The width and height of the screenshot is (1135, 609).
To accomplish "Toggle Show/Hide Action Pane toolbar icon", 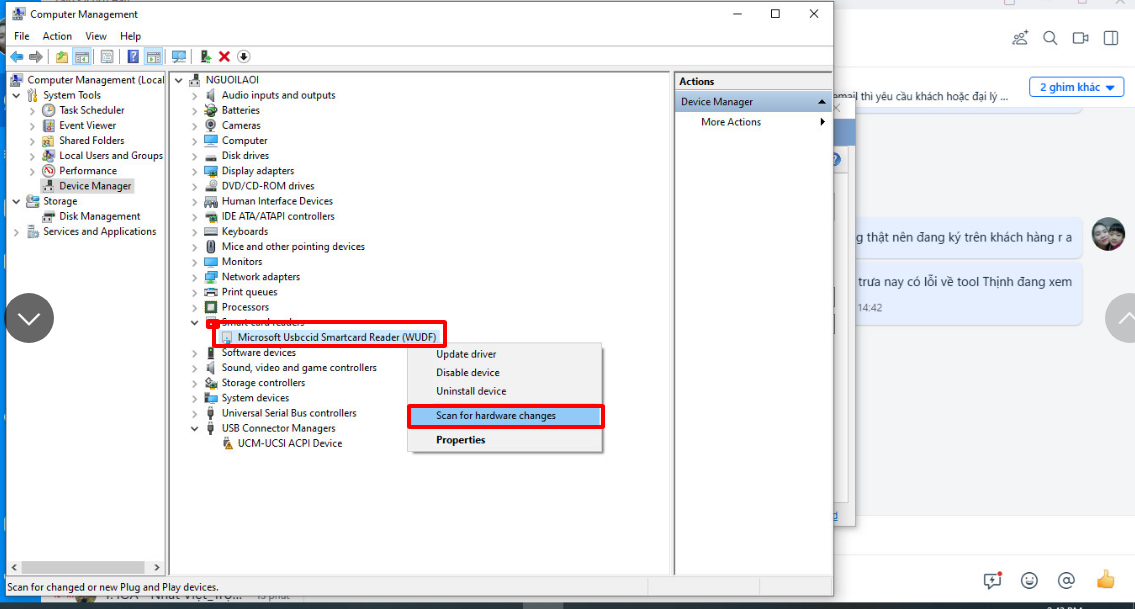I will [153, 56].
